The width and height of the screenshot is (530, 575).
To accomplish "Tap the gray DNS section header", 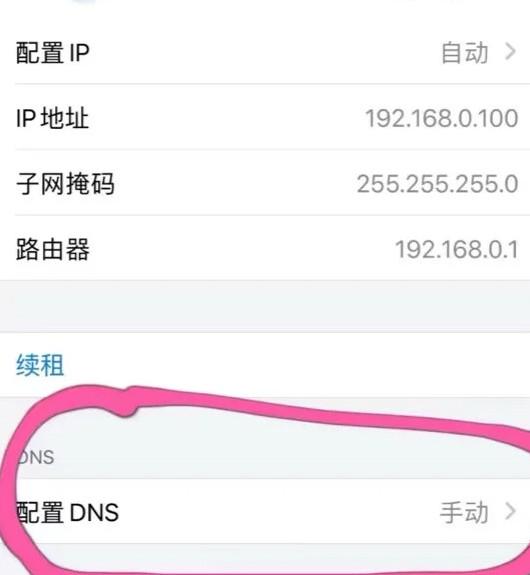I will (x=36, y=457).
